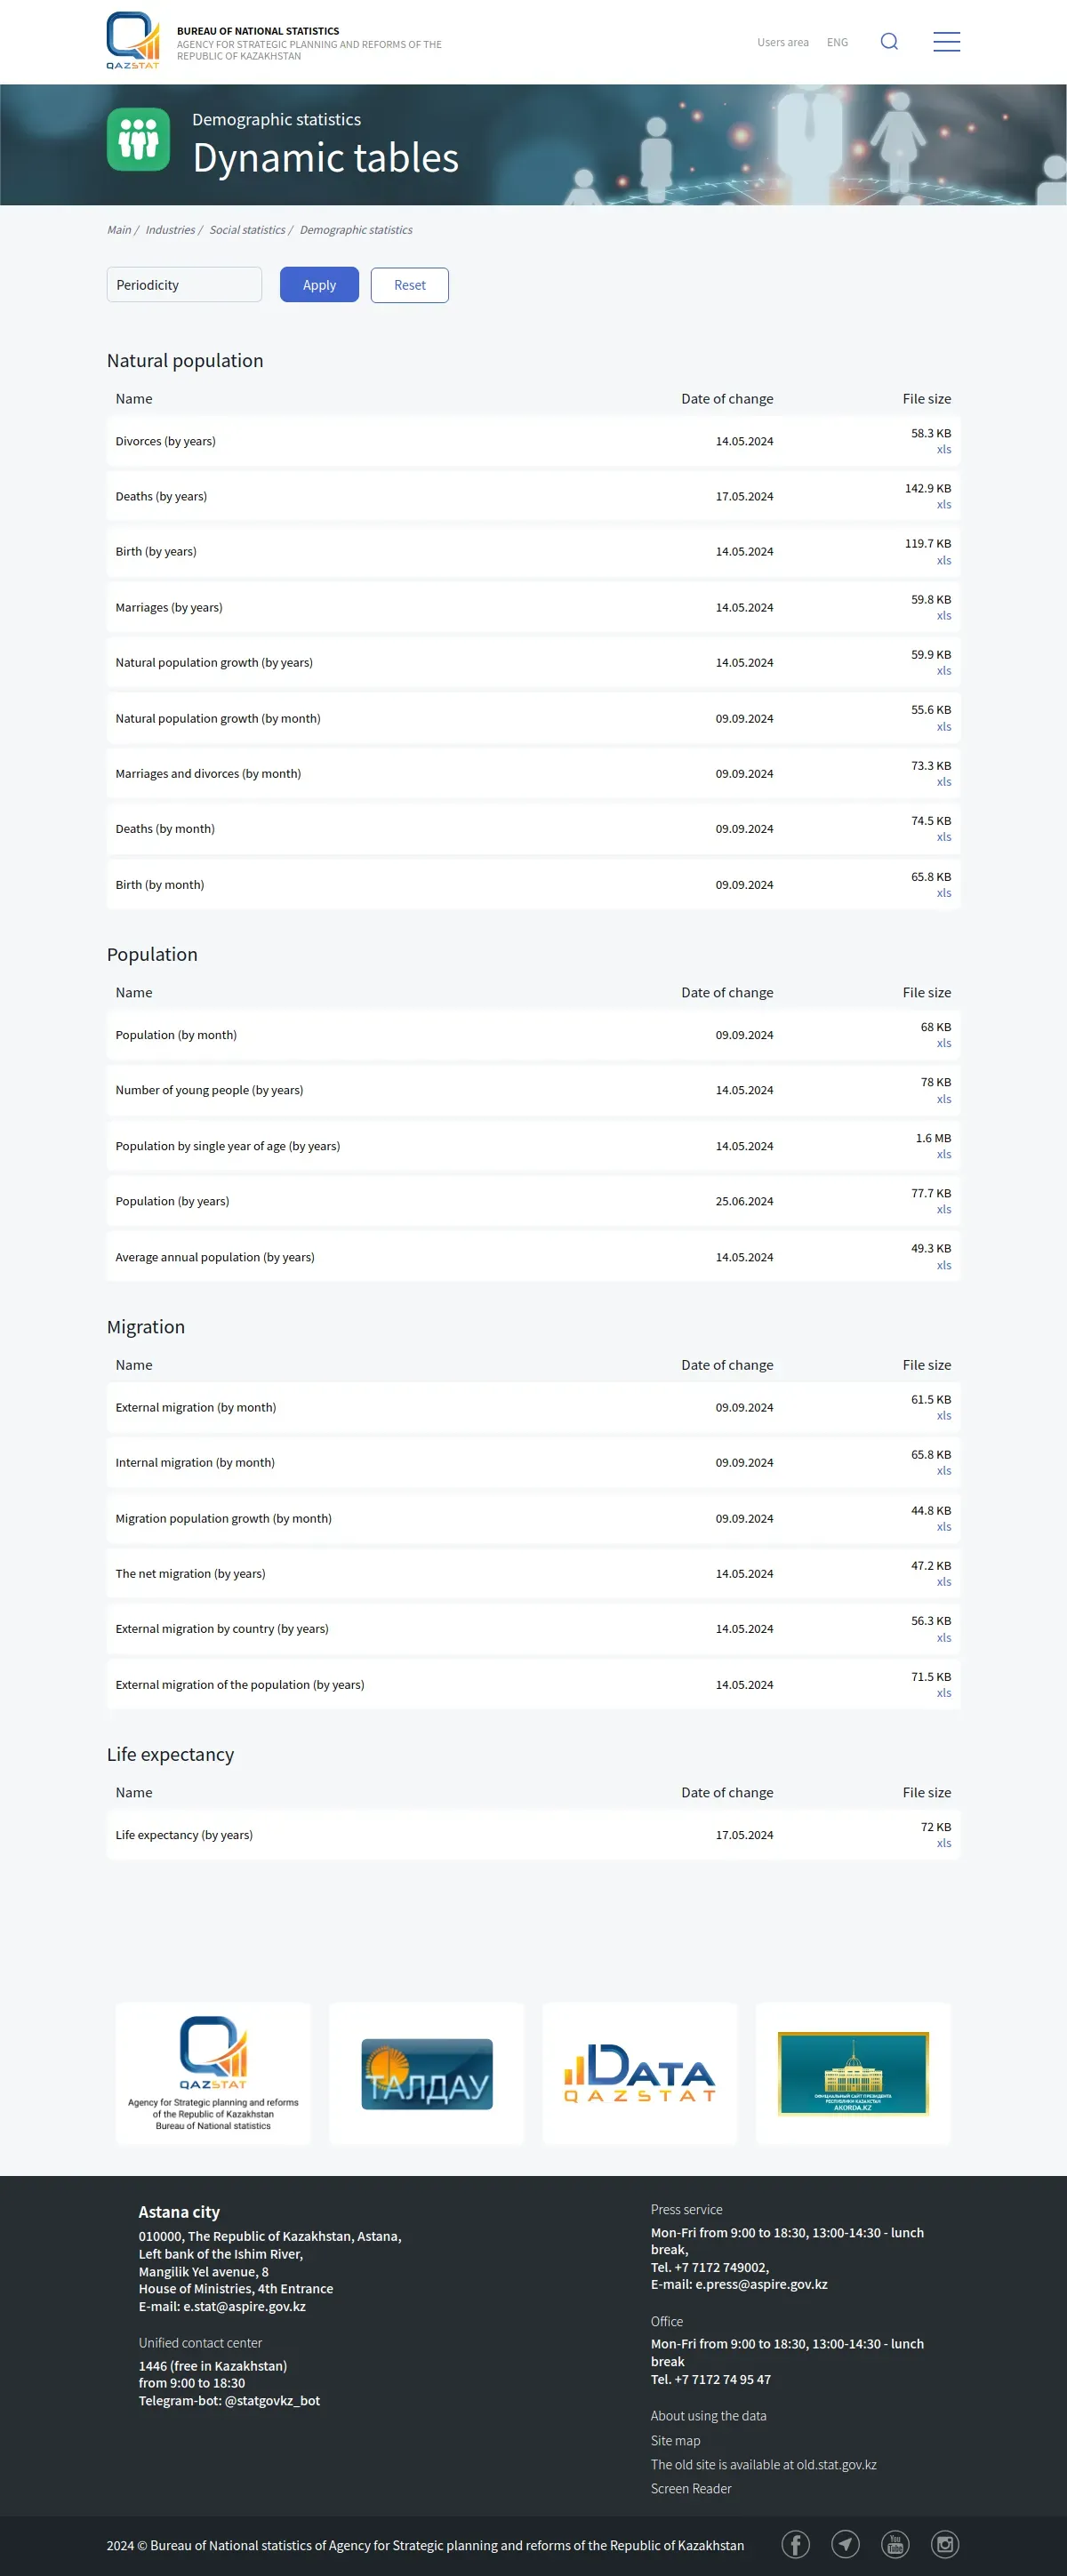Download Life expectancy (by years) xls

click(943, 1843)
